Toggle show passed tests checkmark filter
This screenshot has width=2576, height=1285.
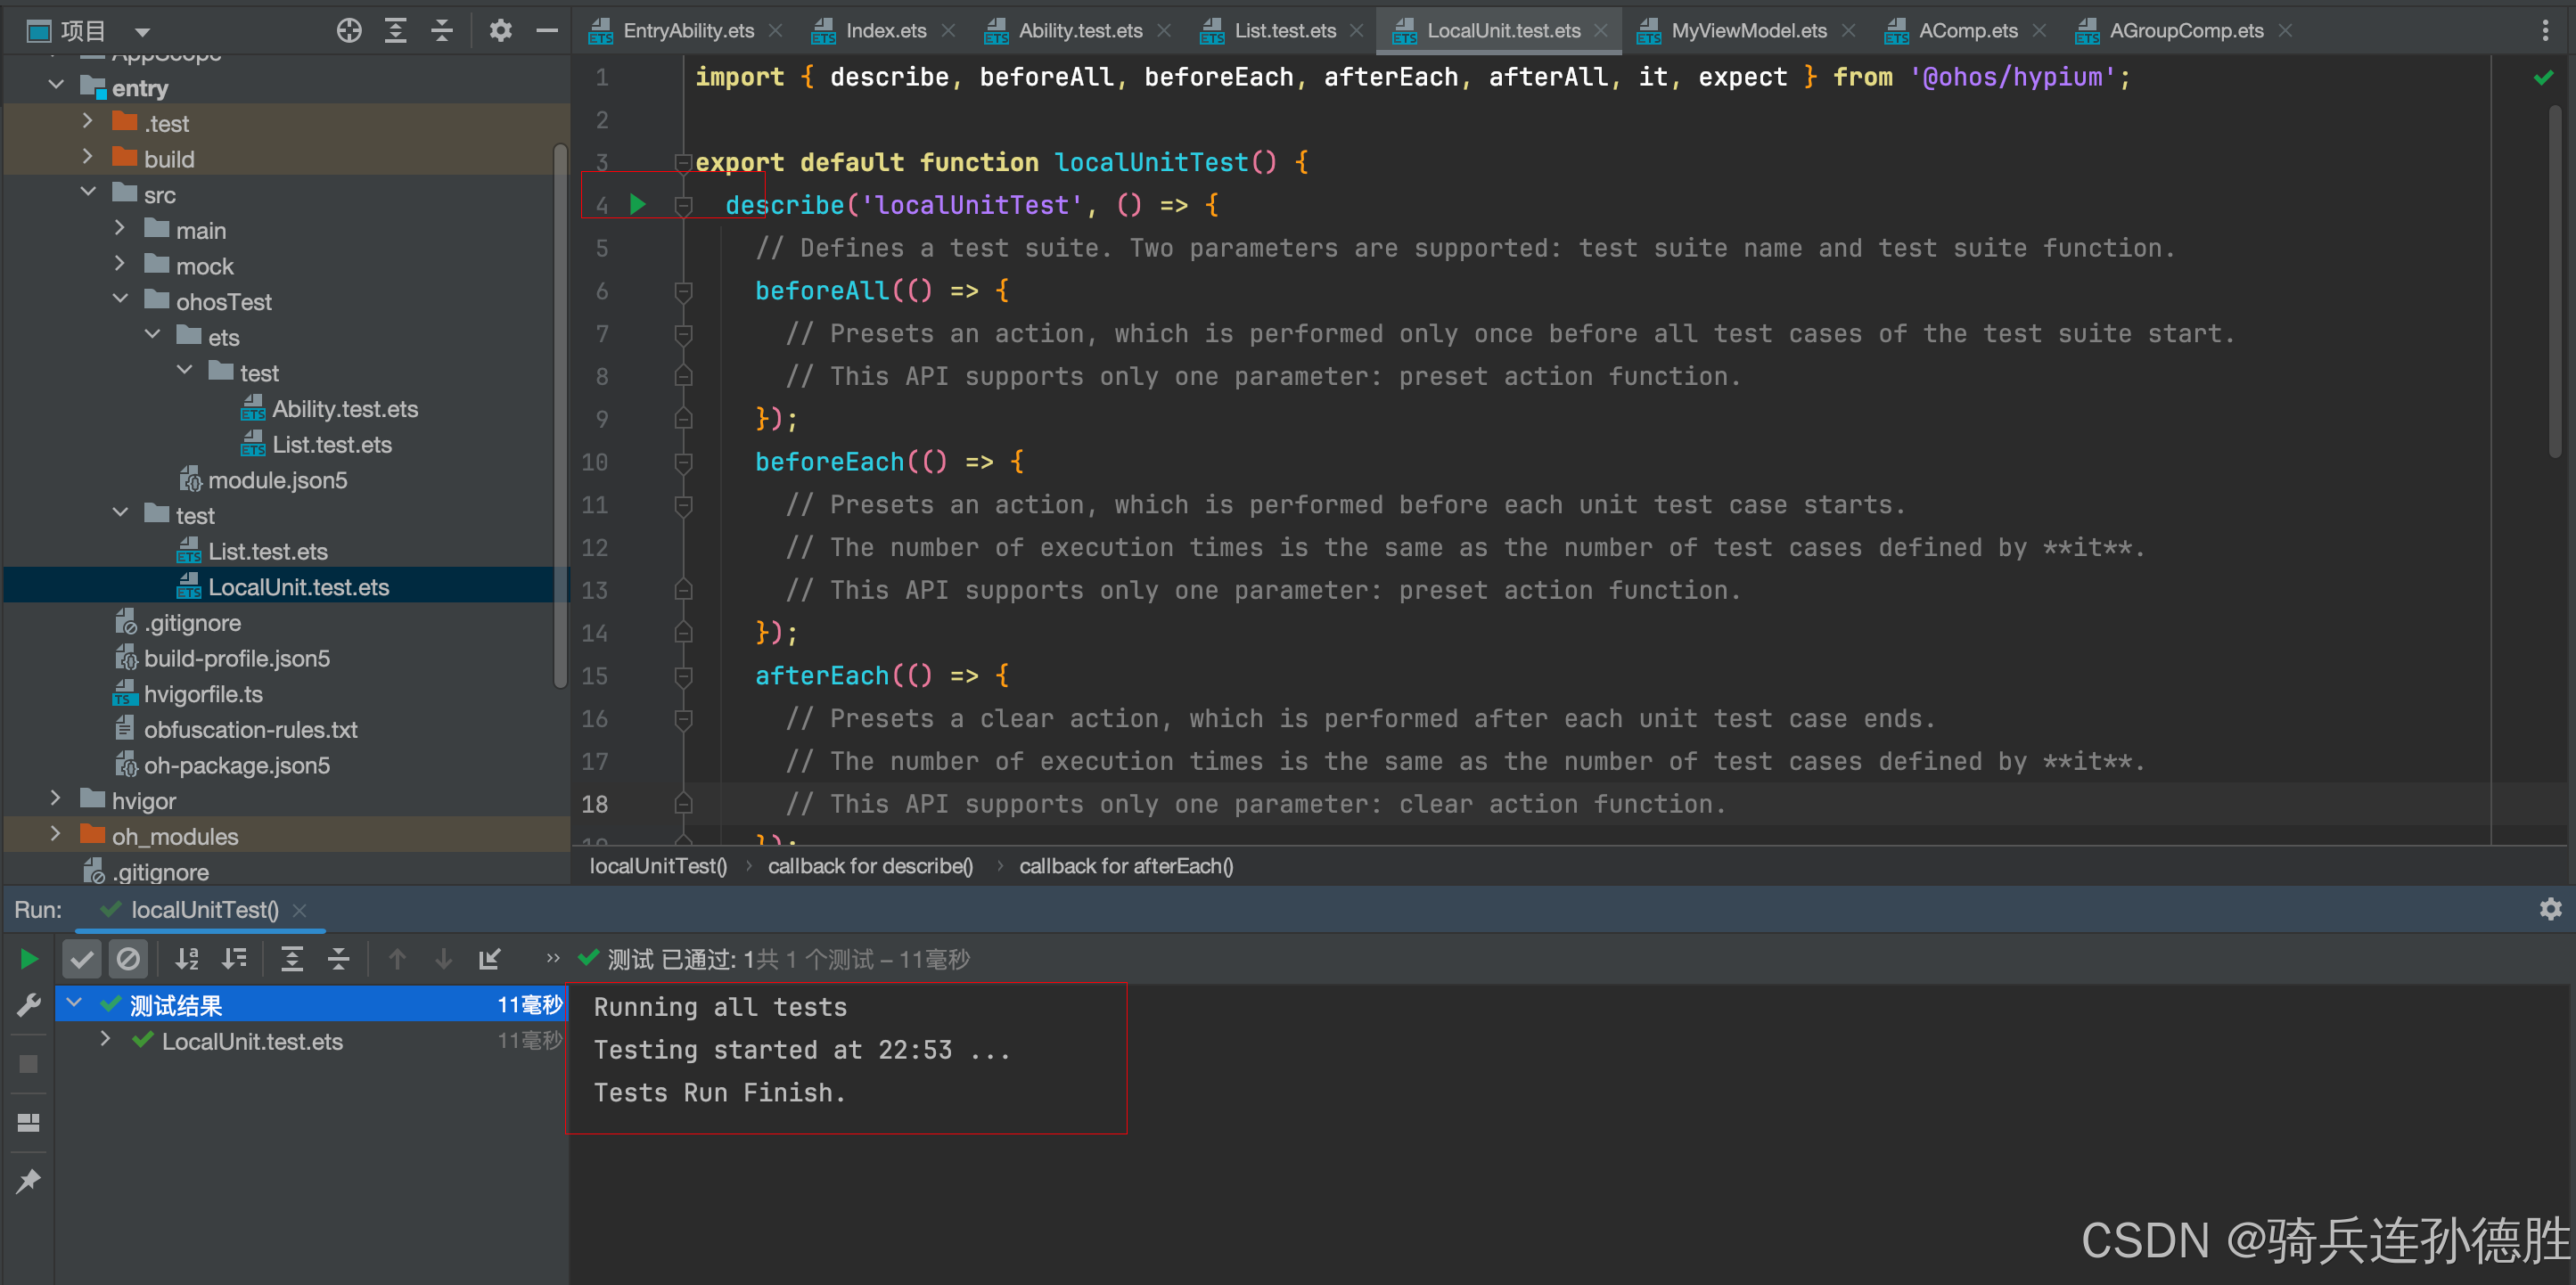click(x=82, y=959)
